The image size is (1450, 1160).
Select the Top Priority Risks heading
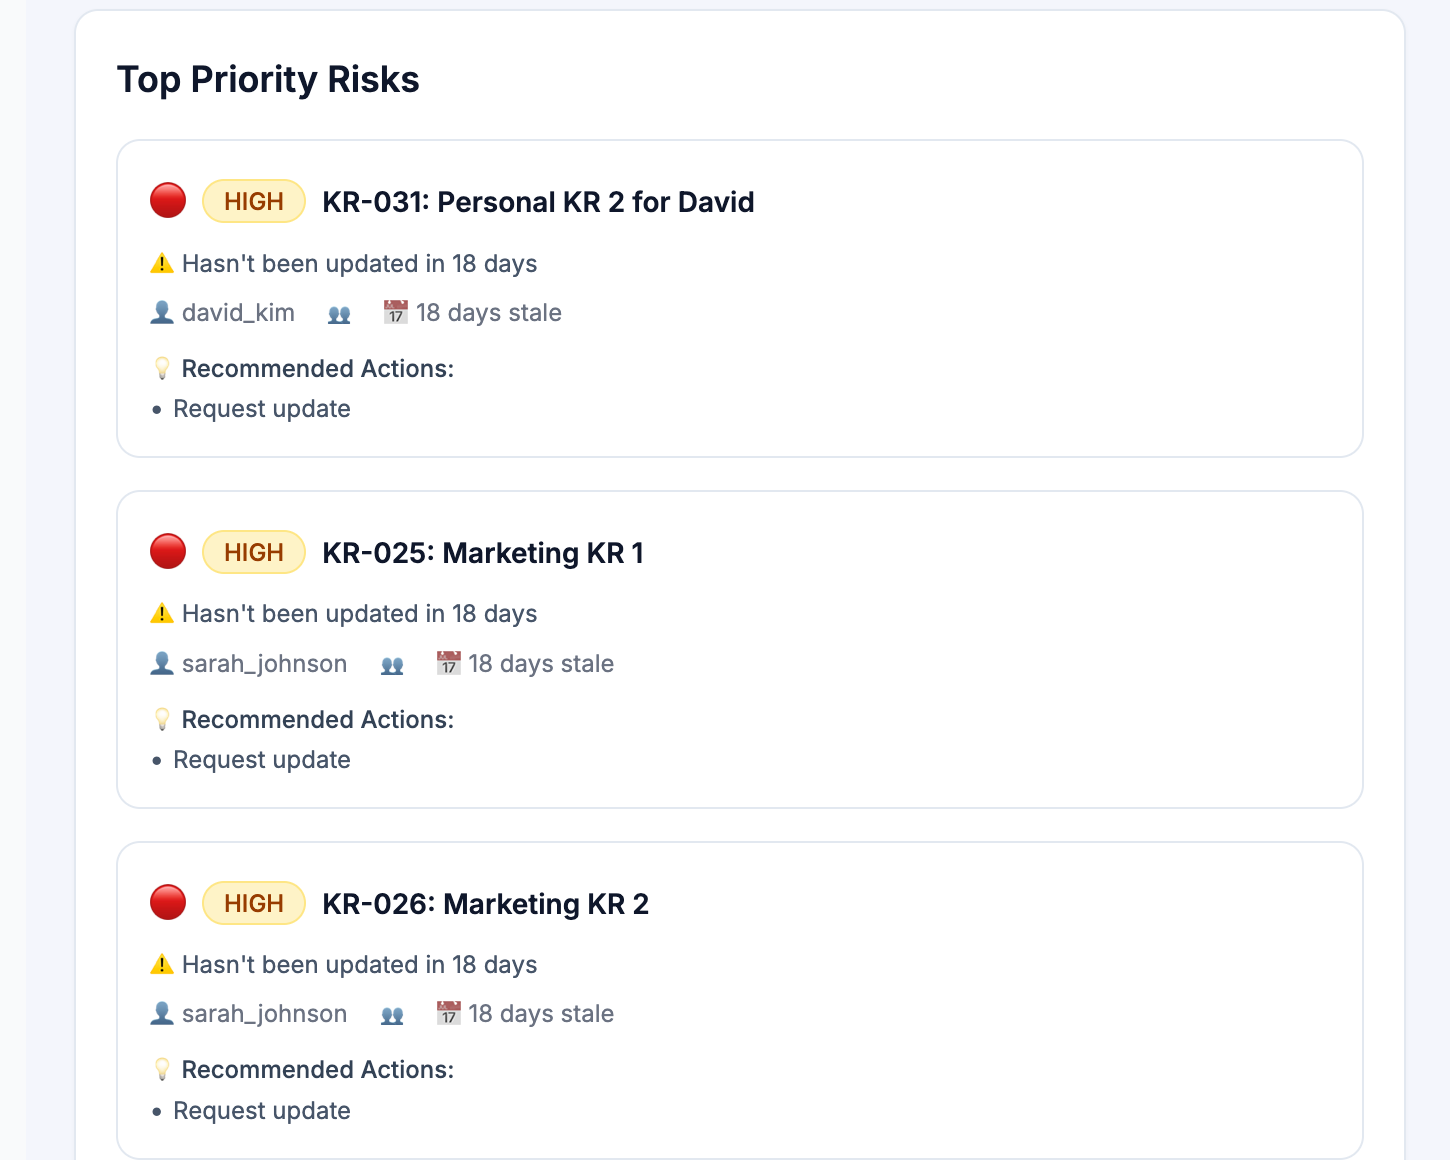(x=268, y=78)
